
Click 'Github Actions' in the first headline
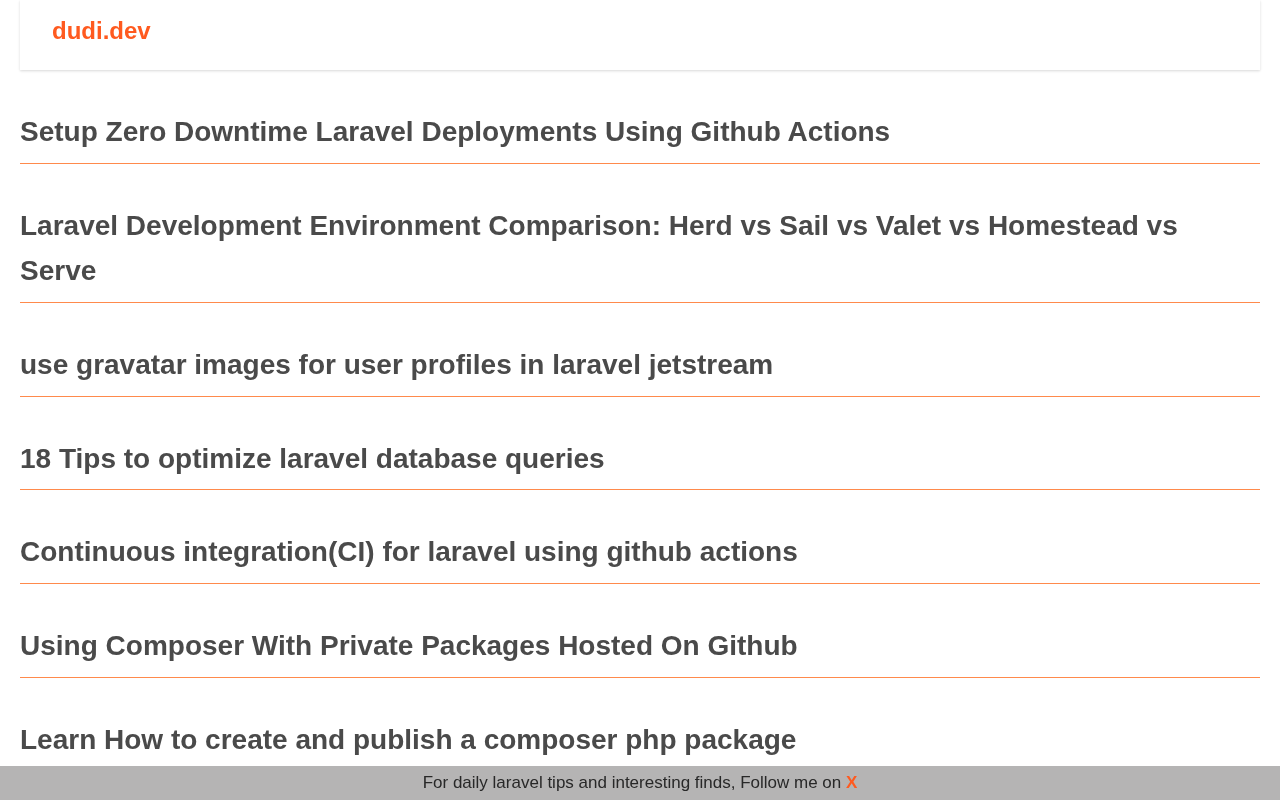point(789,132)
